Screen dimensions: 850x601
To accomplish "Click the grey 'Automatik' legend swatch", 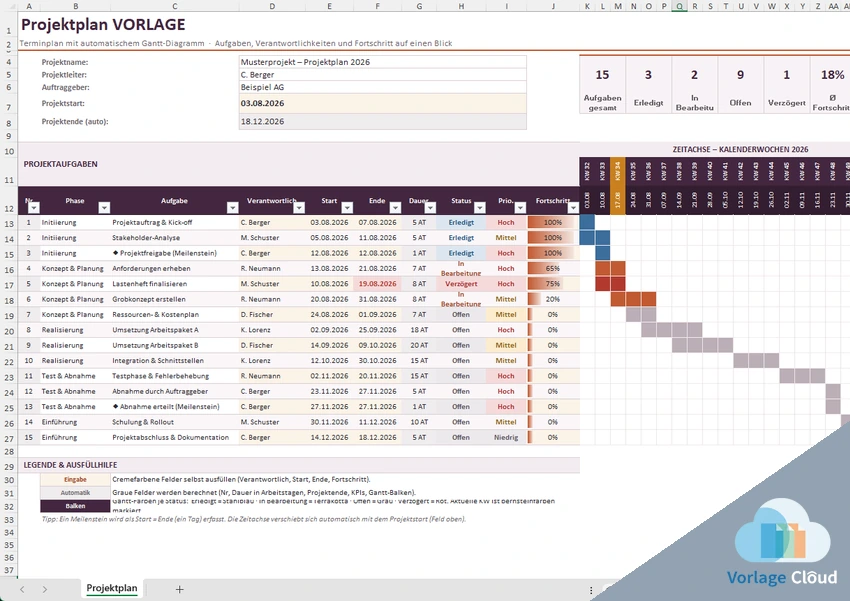I will (x=75, y=493).
